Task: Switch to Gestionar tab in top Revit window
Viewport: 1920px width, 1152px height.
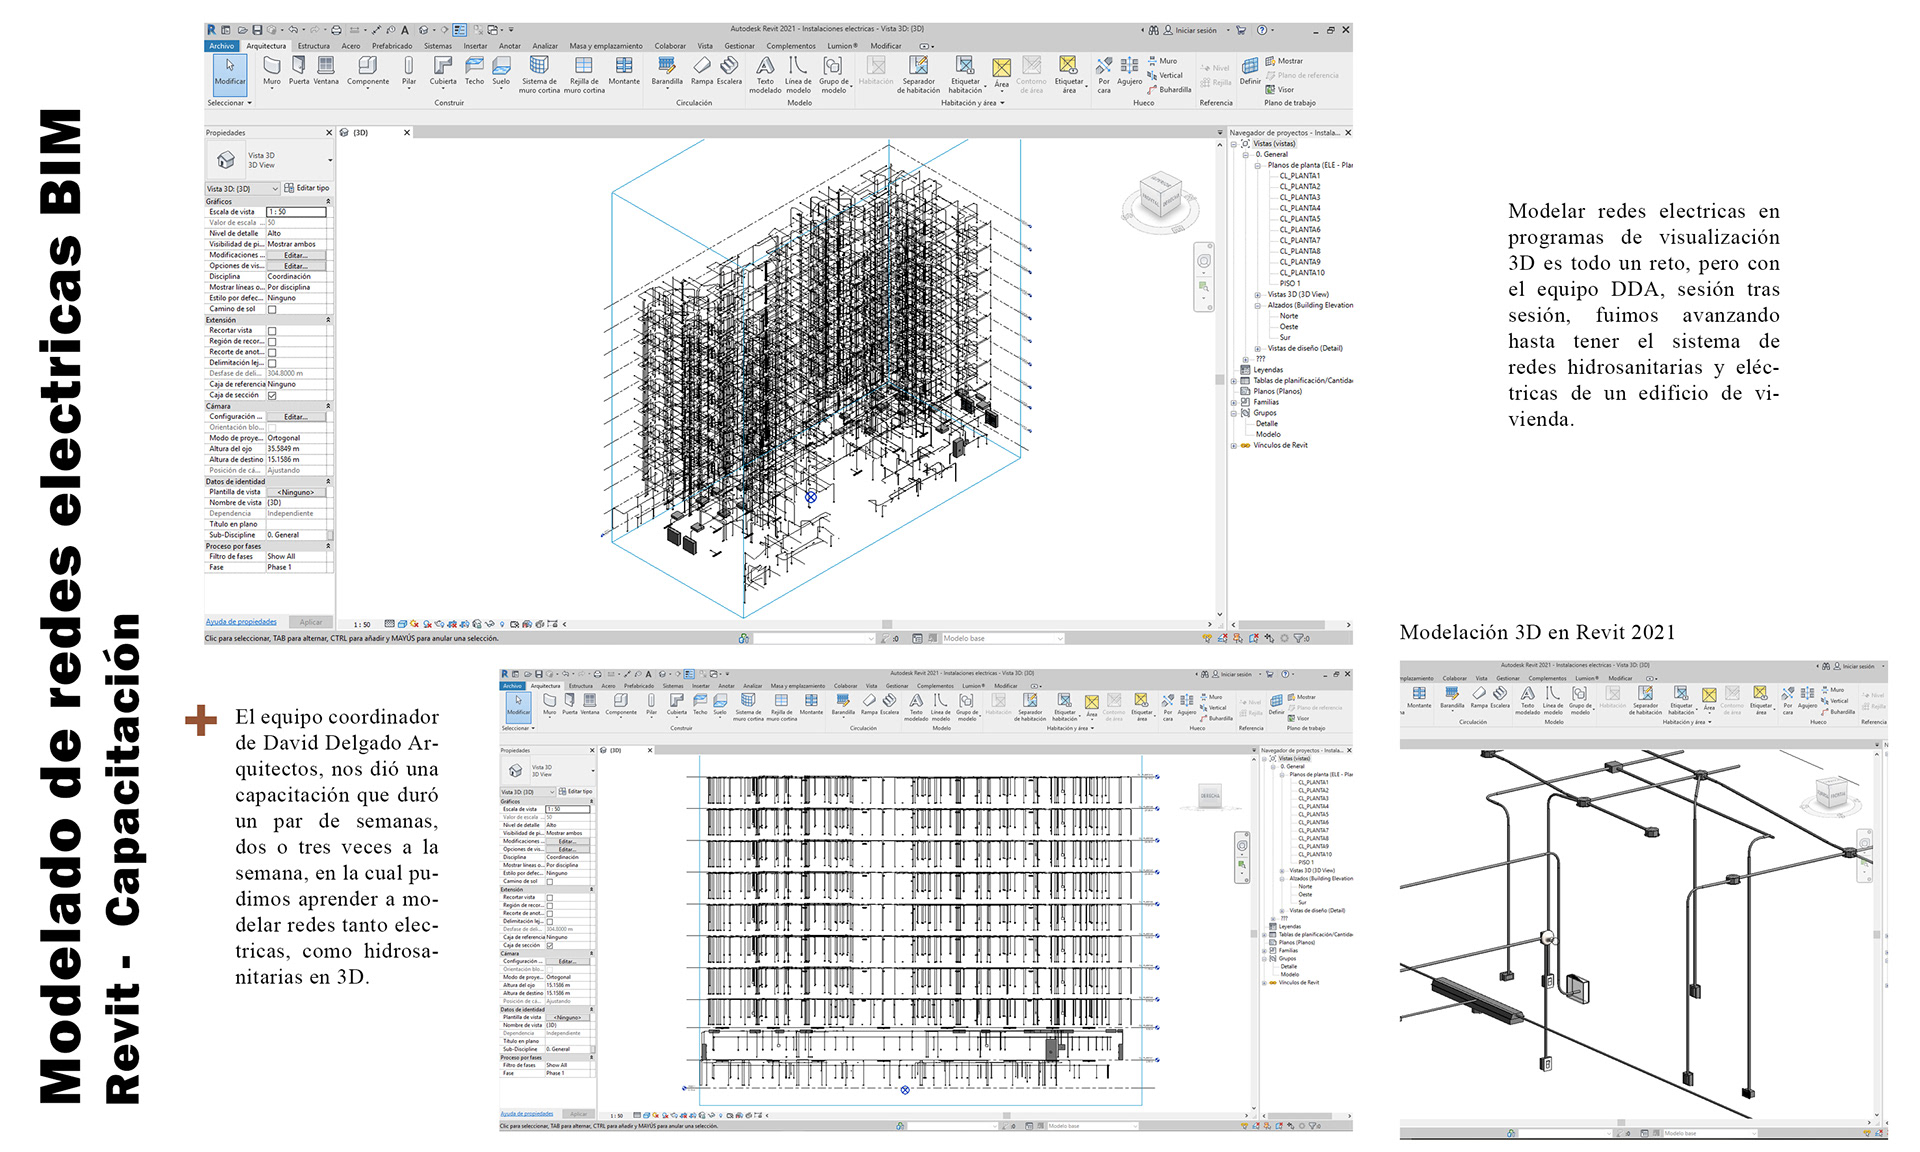Action: (x=739, y=46)
